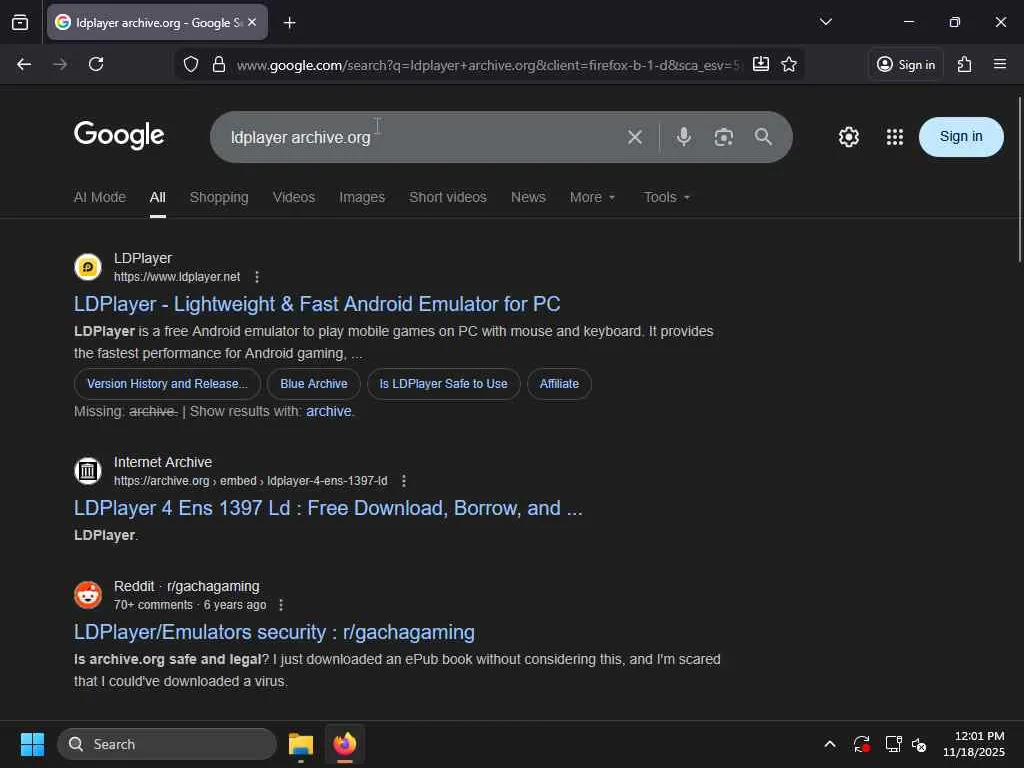Open the network status tray icon

click(893, 744)
